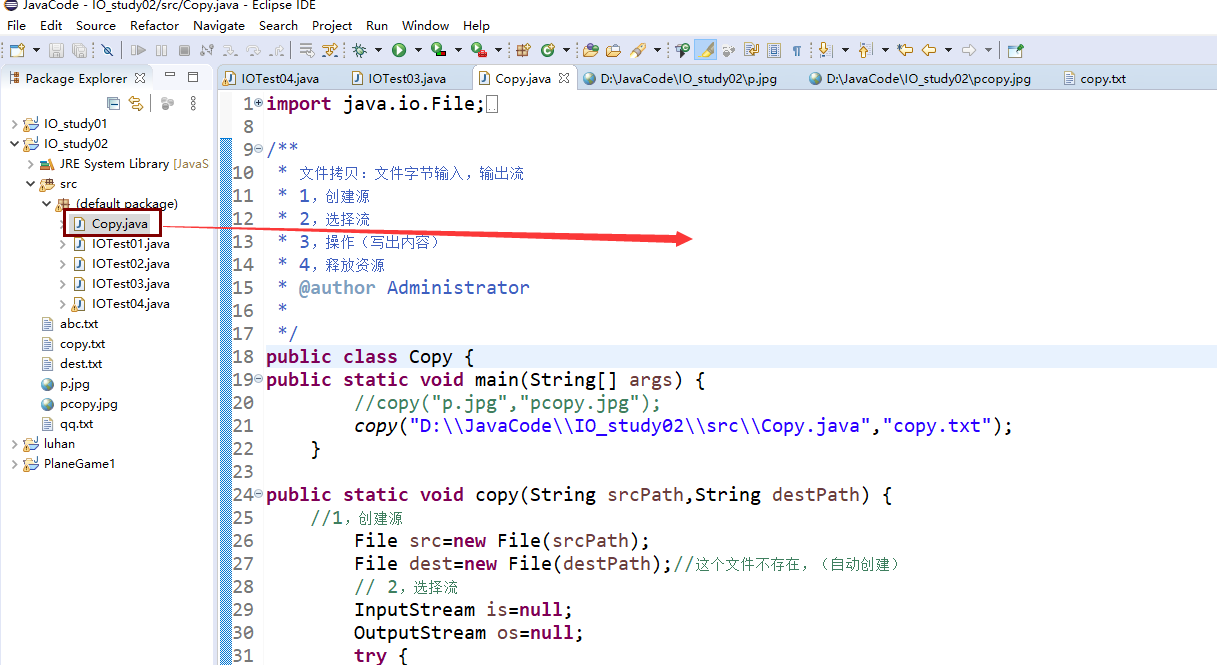The height and width of the screenshot is (665, 1217).
Task: Toggle Block Selection mode
Action: 774,50
